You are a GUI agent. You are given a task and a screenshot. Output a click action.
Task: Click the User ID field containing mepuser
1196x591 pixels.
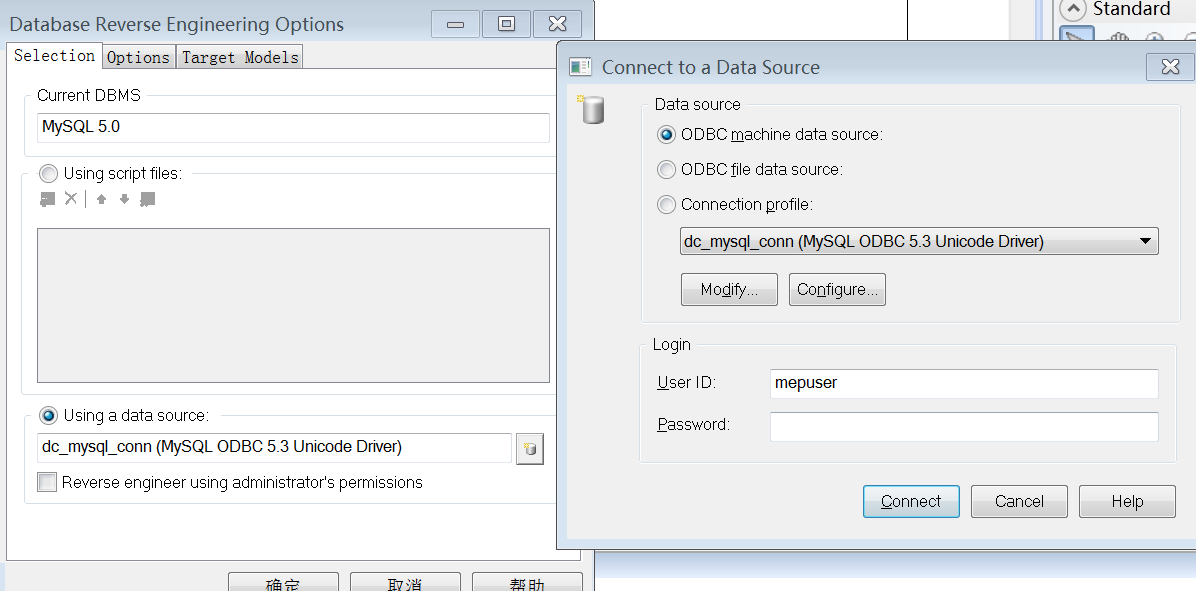964,384
